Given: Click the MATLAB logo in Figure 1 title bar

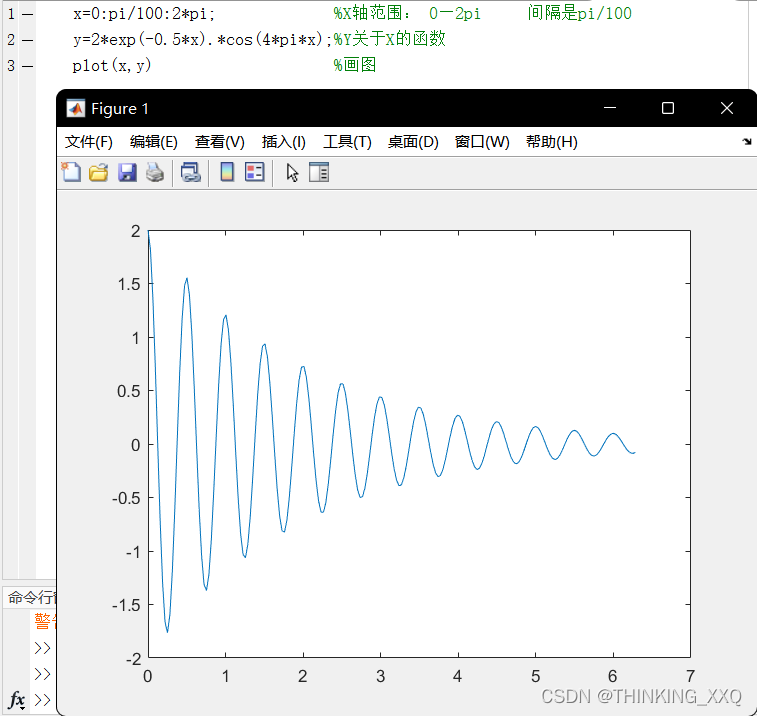Looking at the screenshot, I should (75, 109).
